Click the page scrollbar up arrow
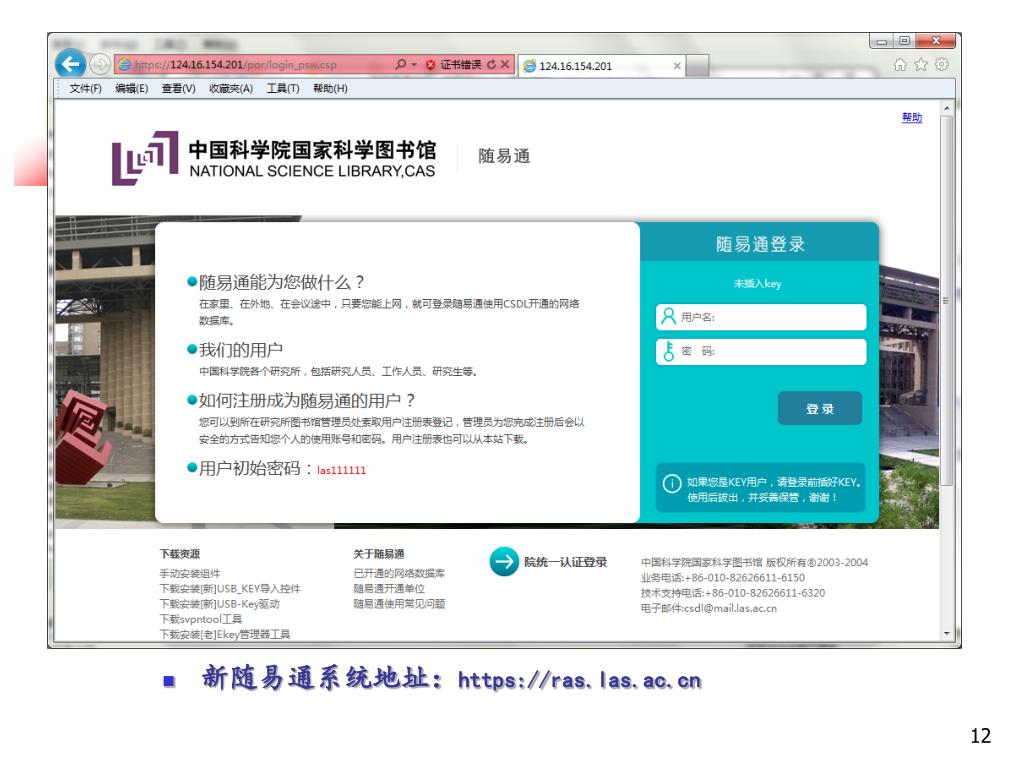 (x=946, y=108)
